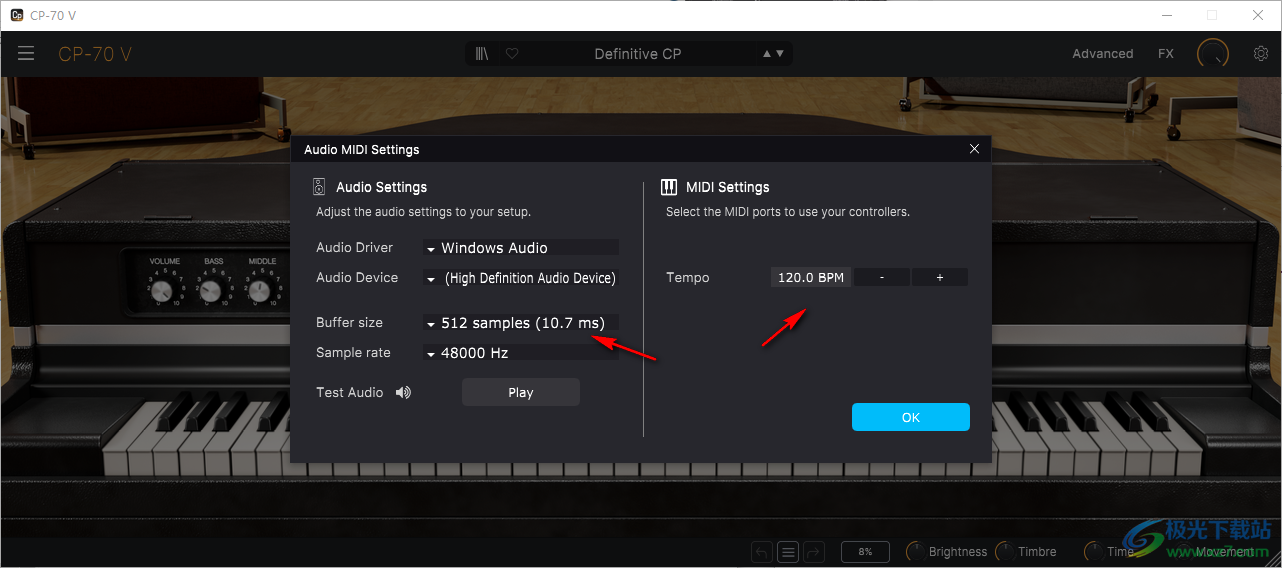Click the Brightness knob
The height and width of the screenshot is (568, 1282).
point(915,552)
